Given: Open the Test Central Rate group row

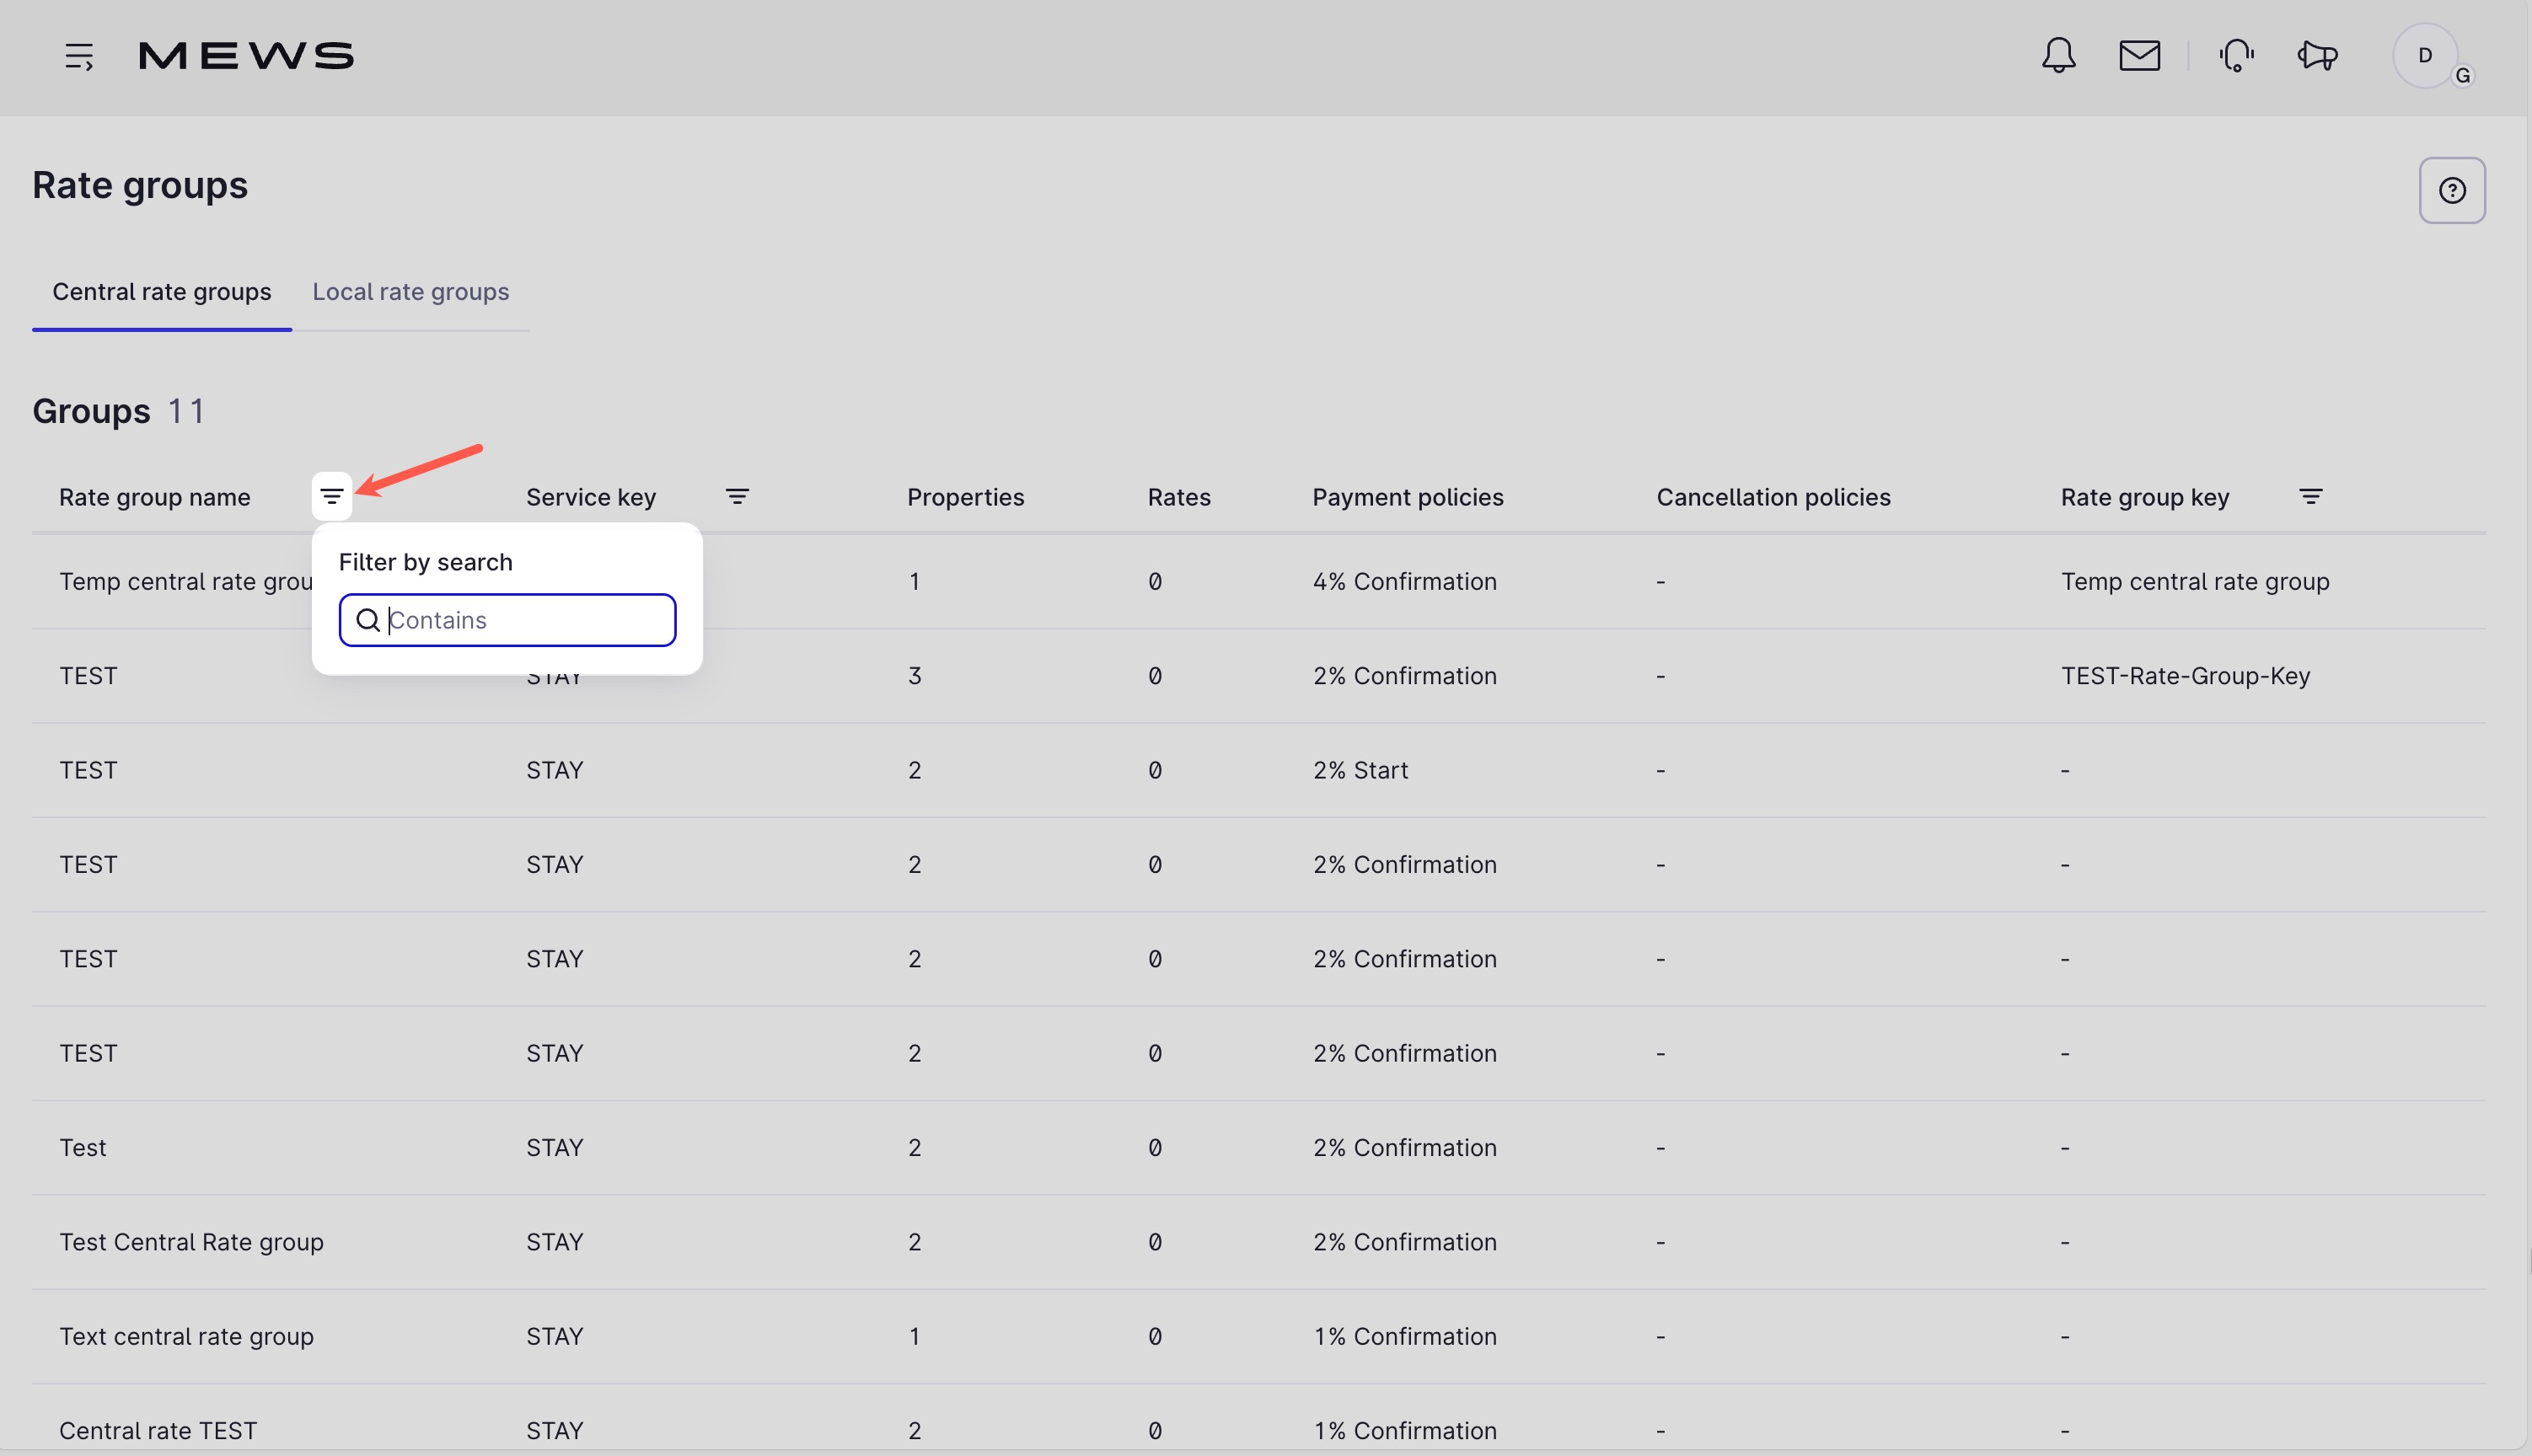Looking at the screenshot, I should tap(1259, 1242).
